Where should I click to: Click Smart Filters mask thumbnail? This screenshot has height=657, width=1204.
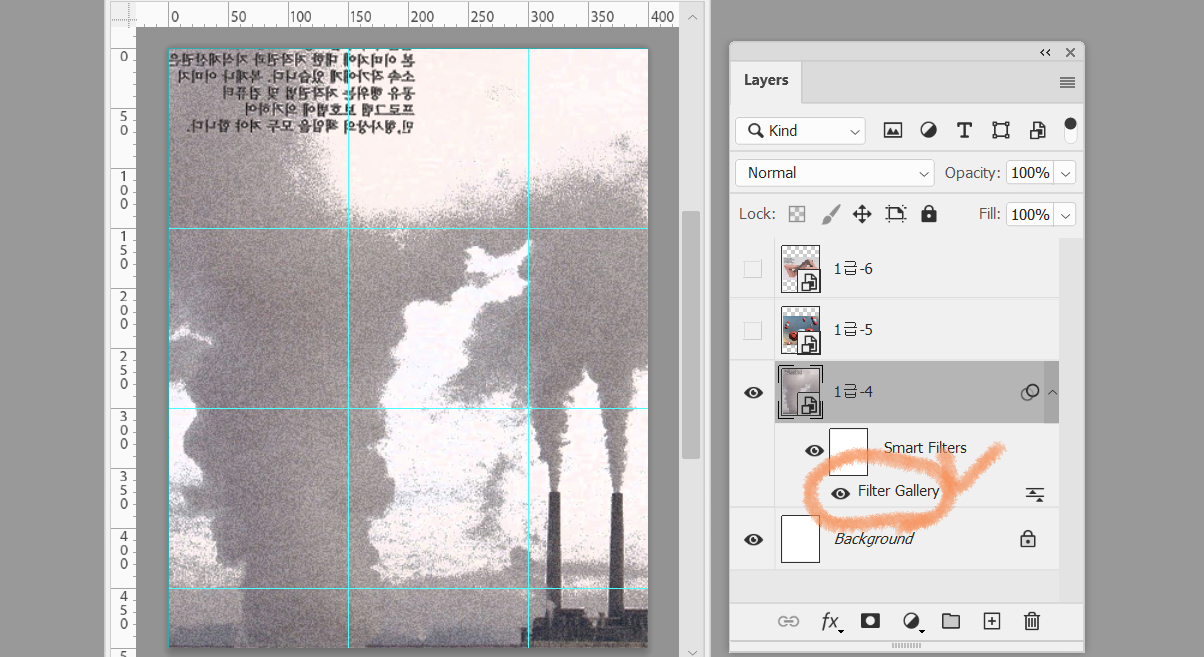click(848, 452)
